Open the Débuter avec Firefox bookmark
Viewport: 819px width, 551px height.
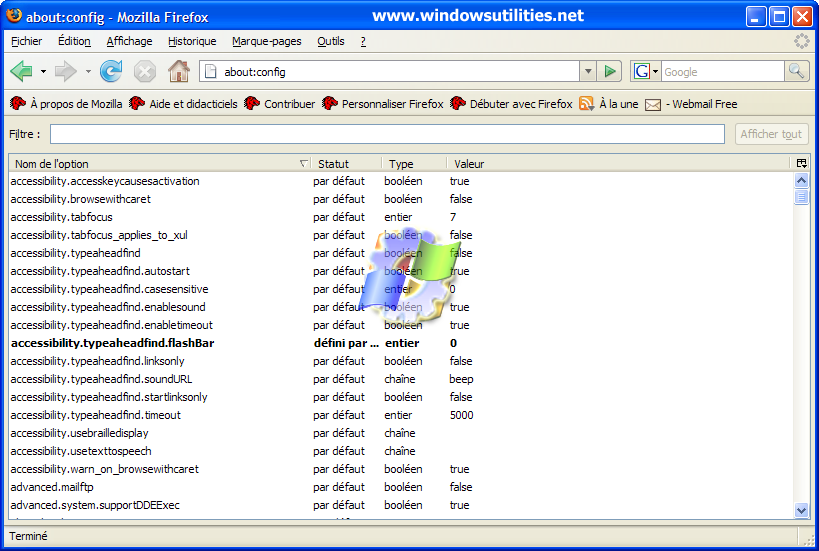pyautogui.click(x=511, y=104)
